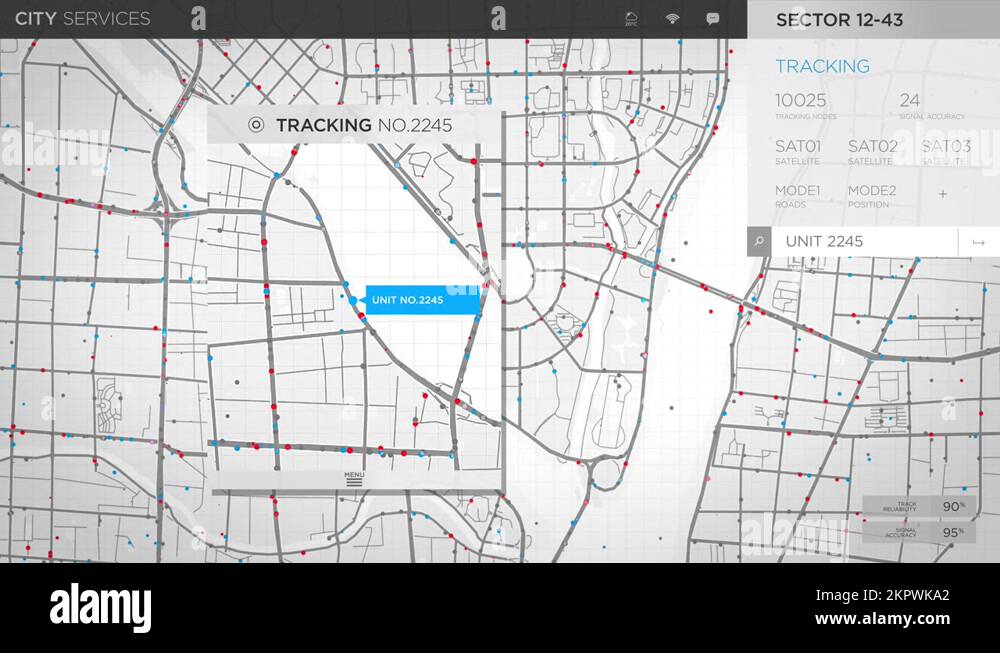Screen dimensions: 1000x653
Task: Click the blue unit marker dot on map
Action: pos(353,300)
